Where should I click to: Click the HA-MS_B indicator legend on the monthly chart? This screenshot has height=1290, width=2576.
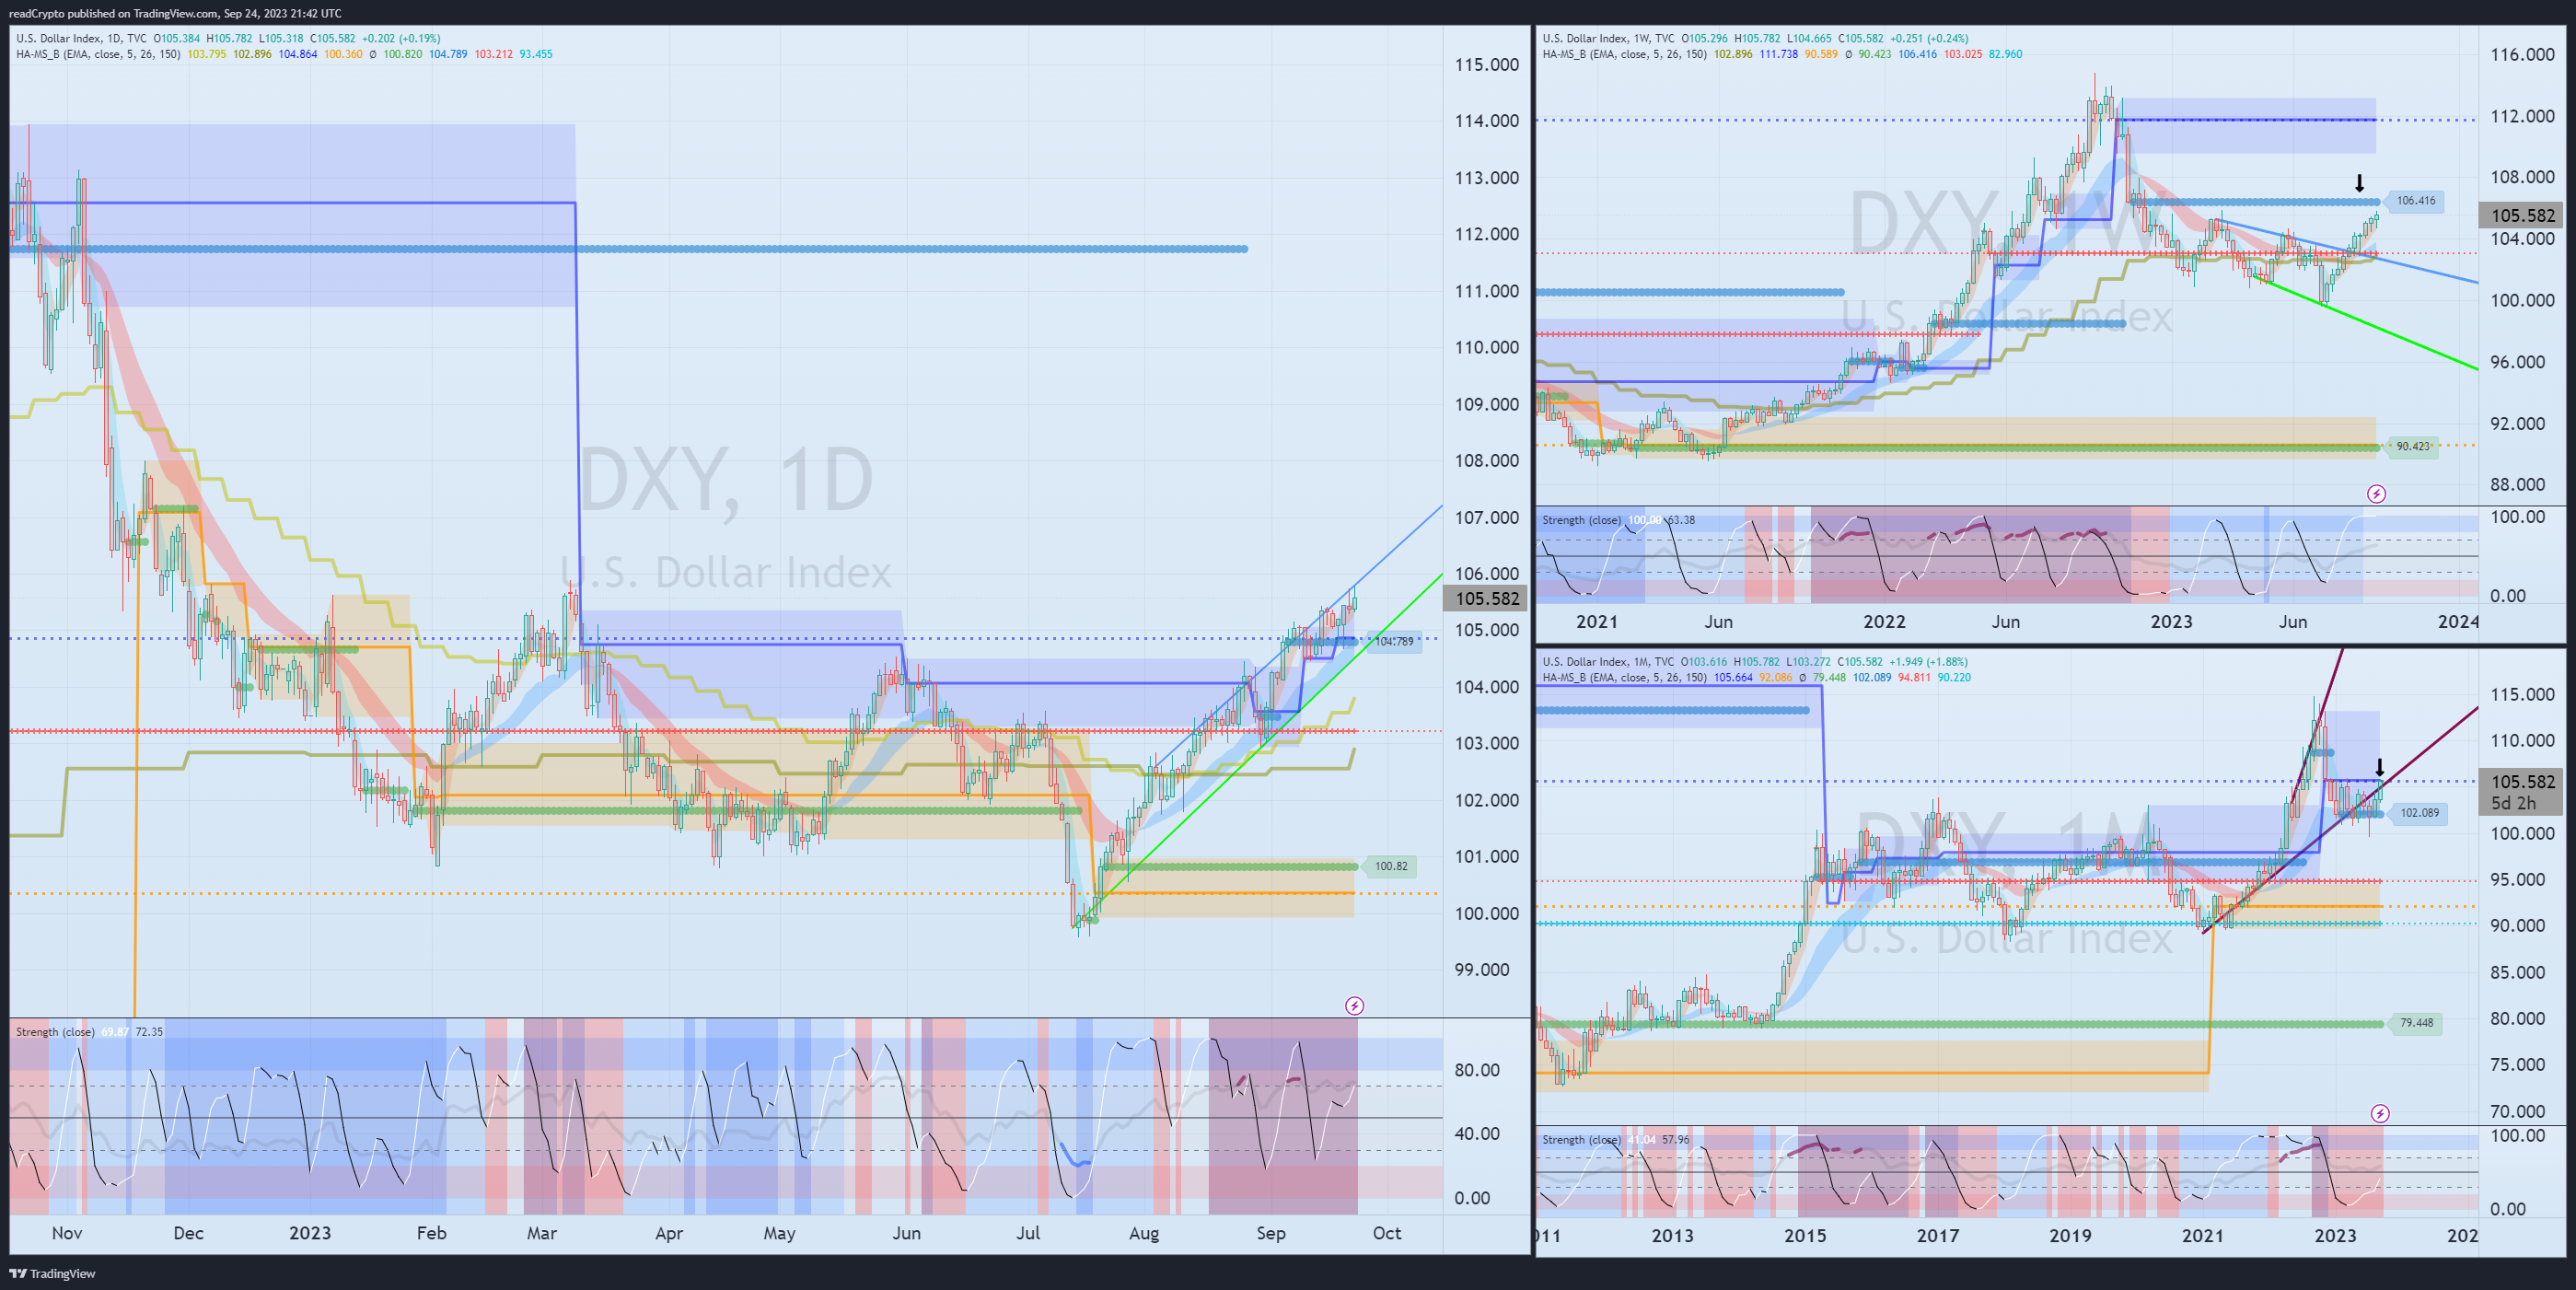pyautogui.click(x=1625, y=678)
